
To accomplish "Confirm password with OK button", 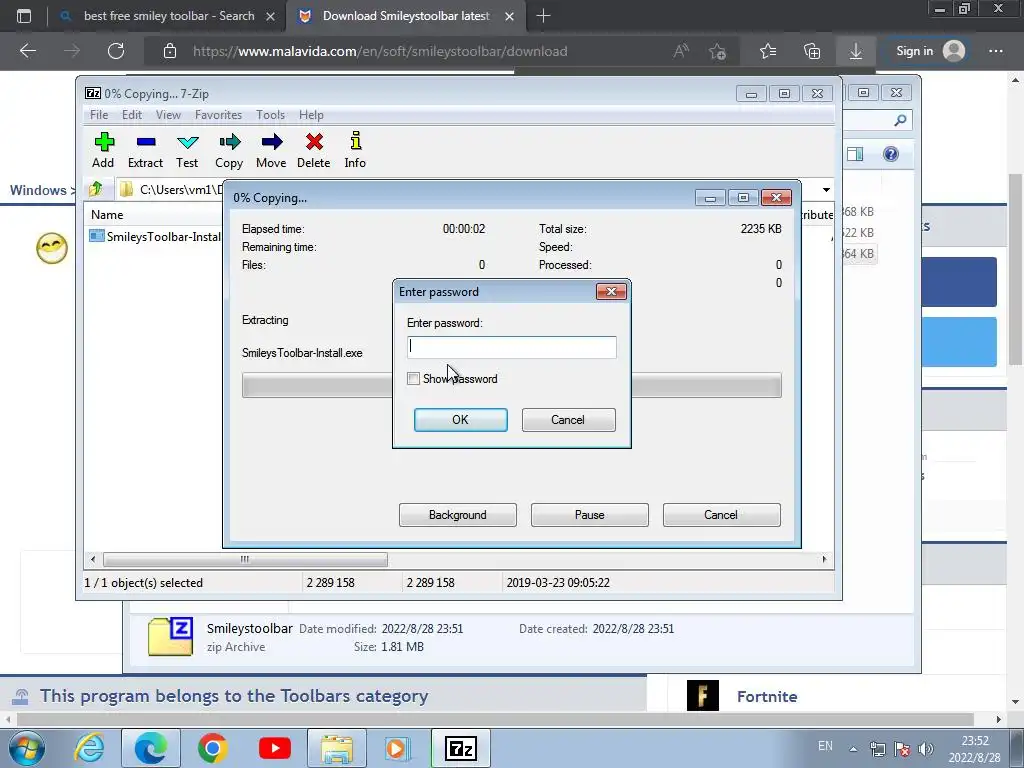I will 460,420.
